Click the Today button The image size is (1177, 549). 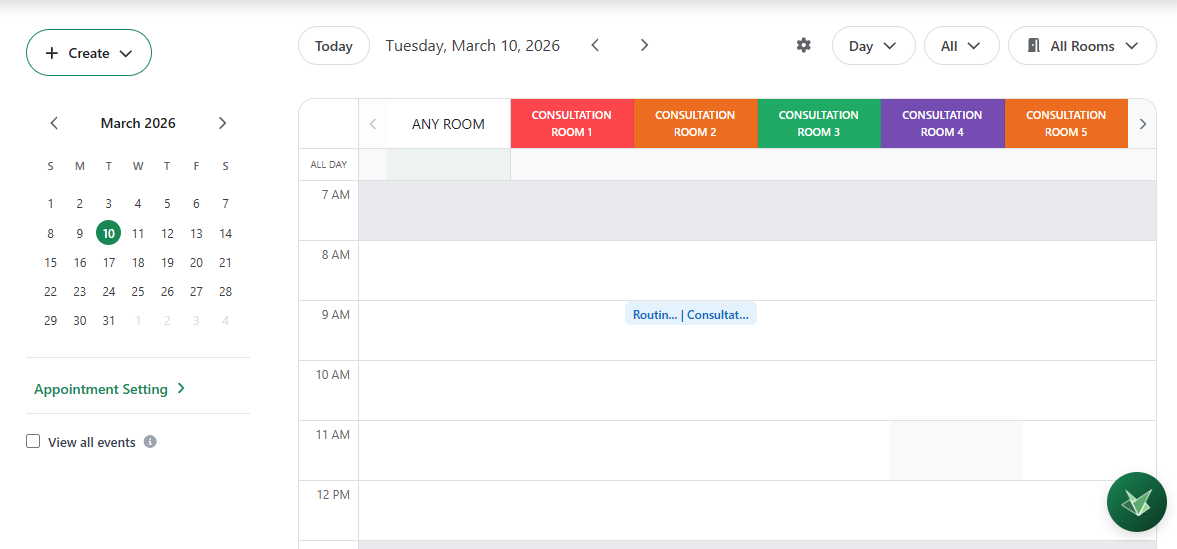click(x=334, y=46)
